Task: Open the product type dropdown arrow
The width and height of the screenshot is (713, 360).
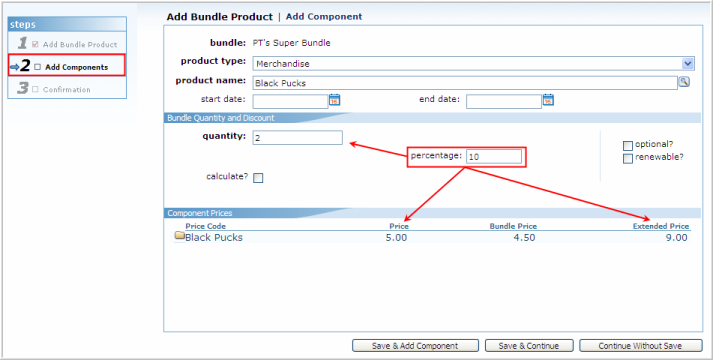Action: coord(688,64)
